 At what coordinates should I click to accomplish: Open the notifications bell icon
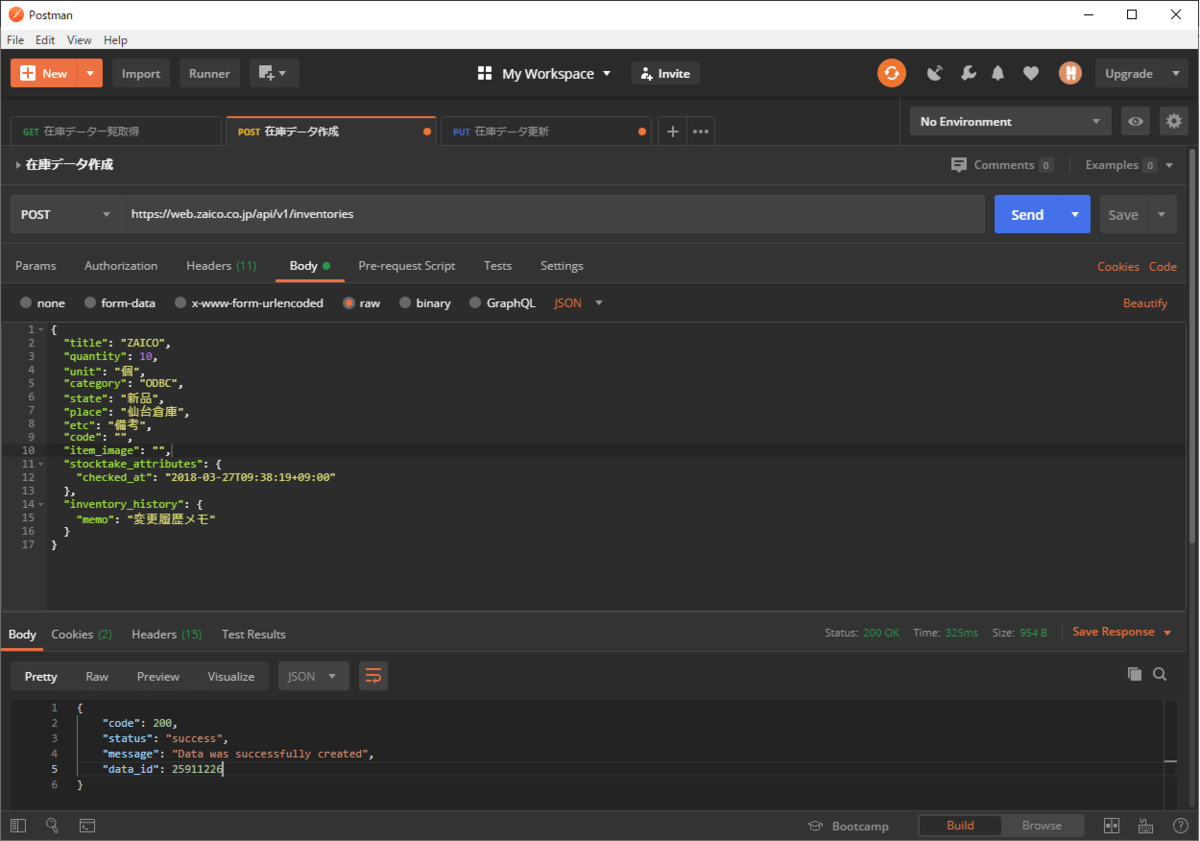(x=998, y=73)
